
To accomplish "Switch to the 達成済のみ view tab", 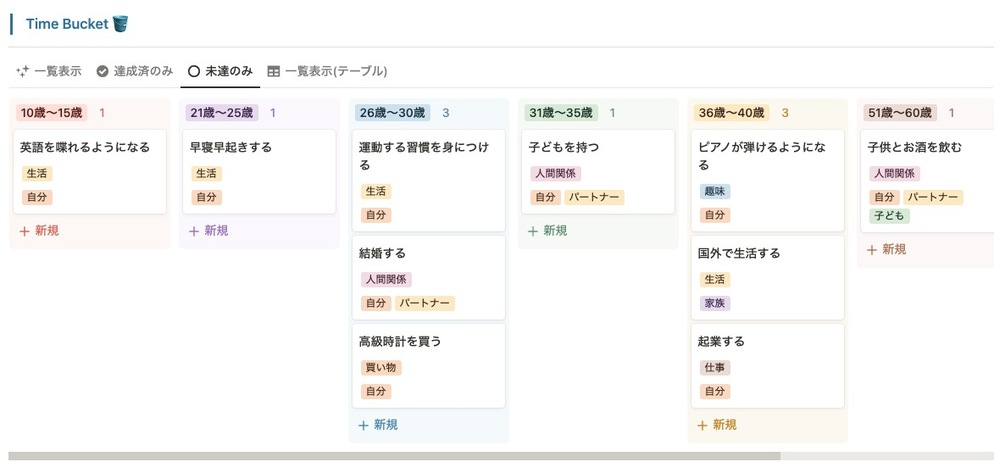I will point(135,72).
